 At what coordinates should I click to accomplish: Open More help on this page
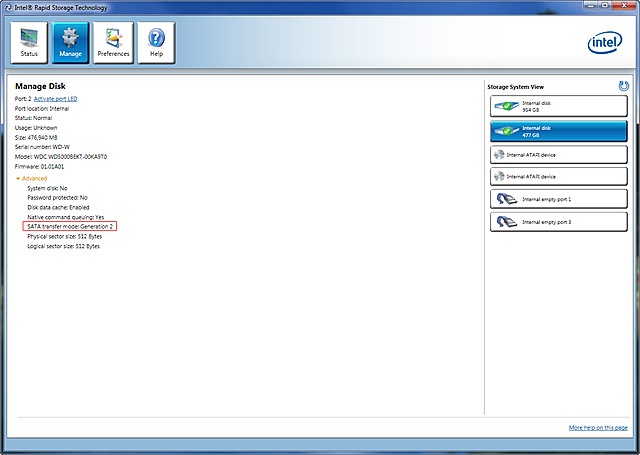(x=598, y=427)
